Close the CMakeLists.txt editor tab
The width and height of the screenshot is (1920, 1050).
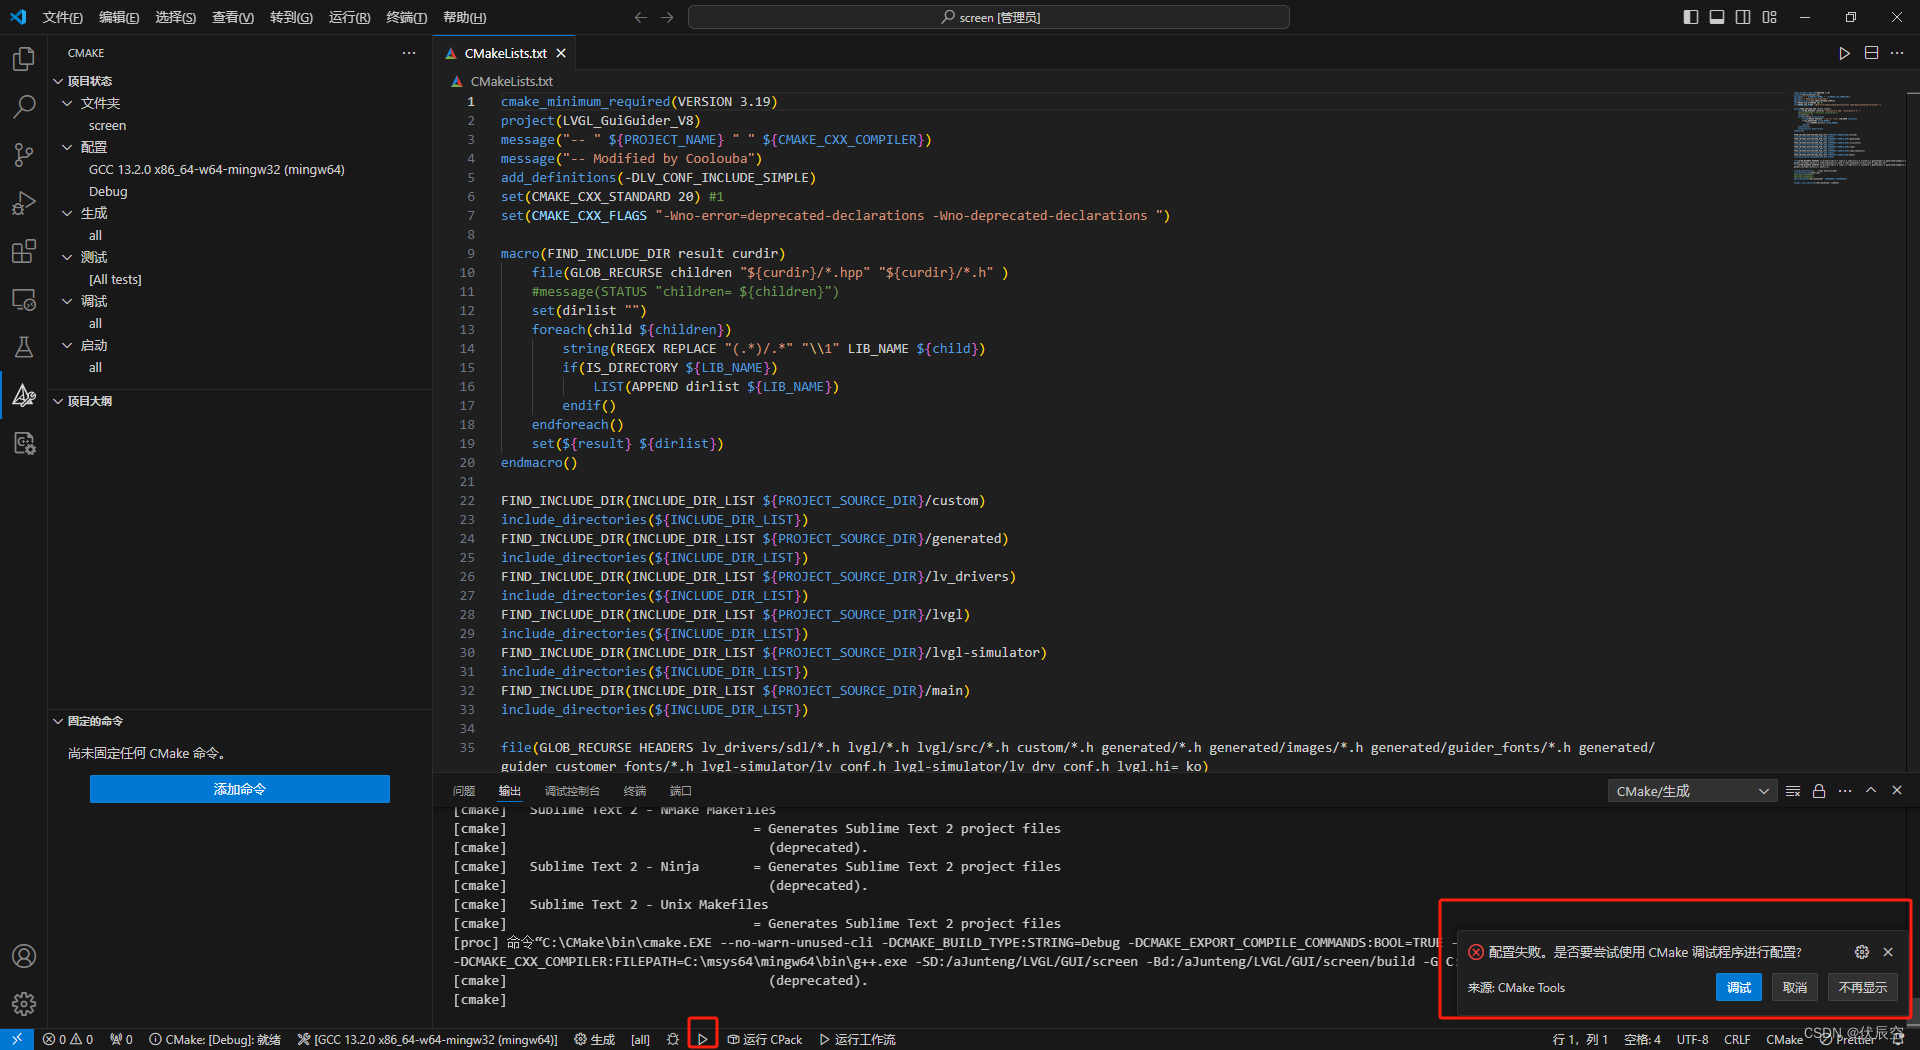pyautogui.click(x=561, y=53)
